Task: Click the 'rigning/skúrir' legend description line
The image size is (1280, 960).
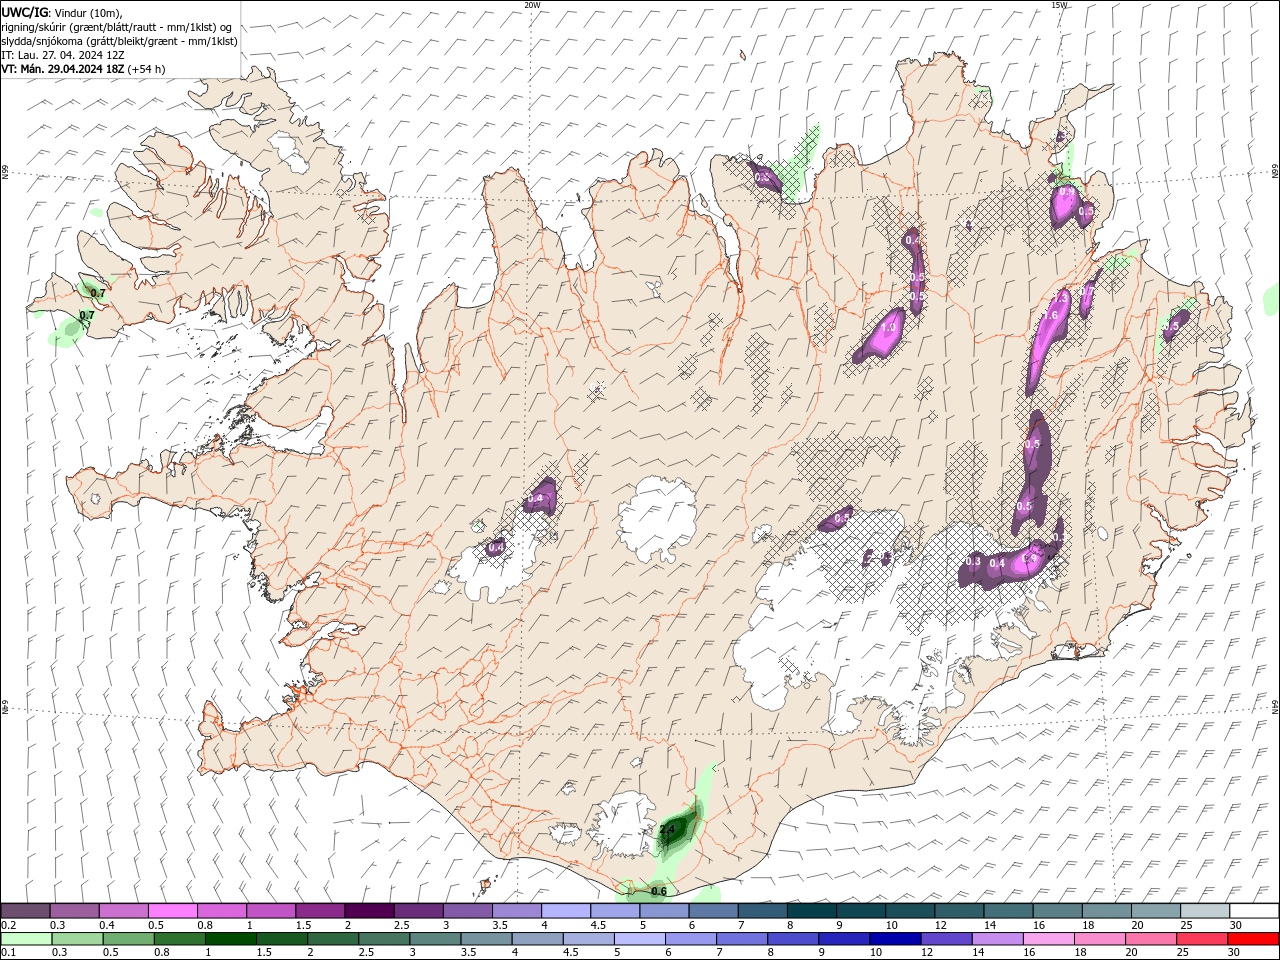Action: click(117, 27)
